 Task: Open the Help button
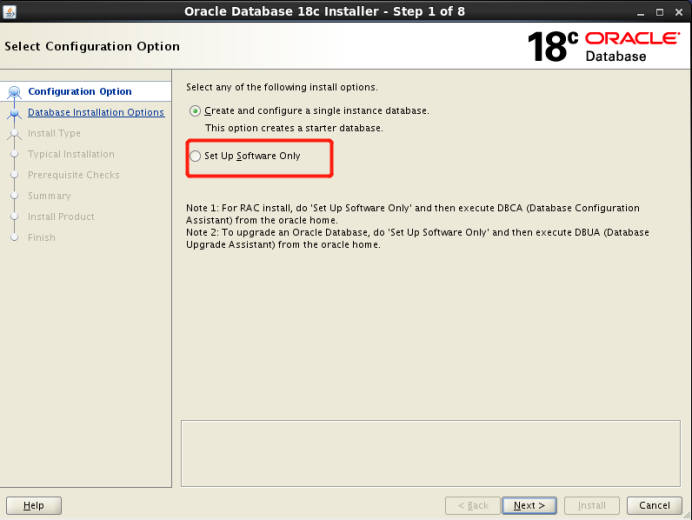tap(33, 506)
